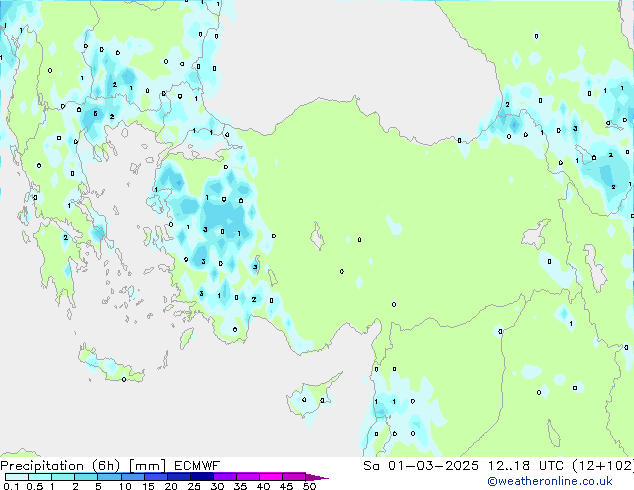
Task: Click the '(12+102)' forecast offset text
Action: (x=603, y=466)
